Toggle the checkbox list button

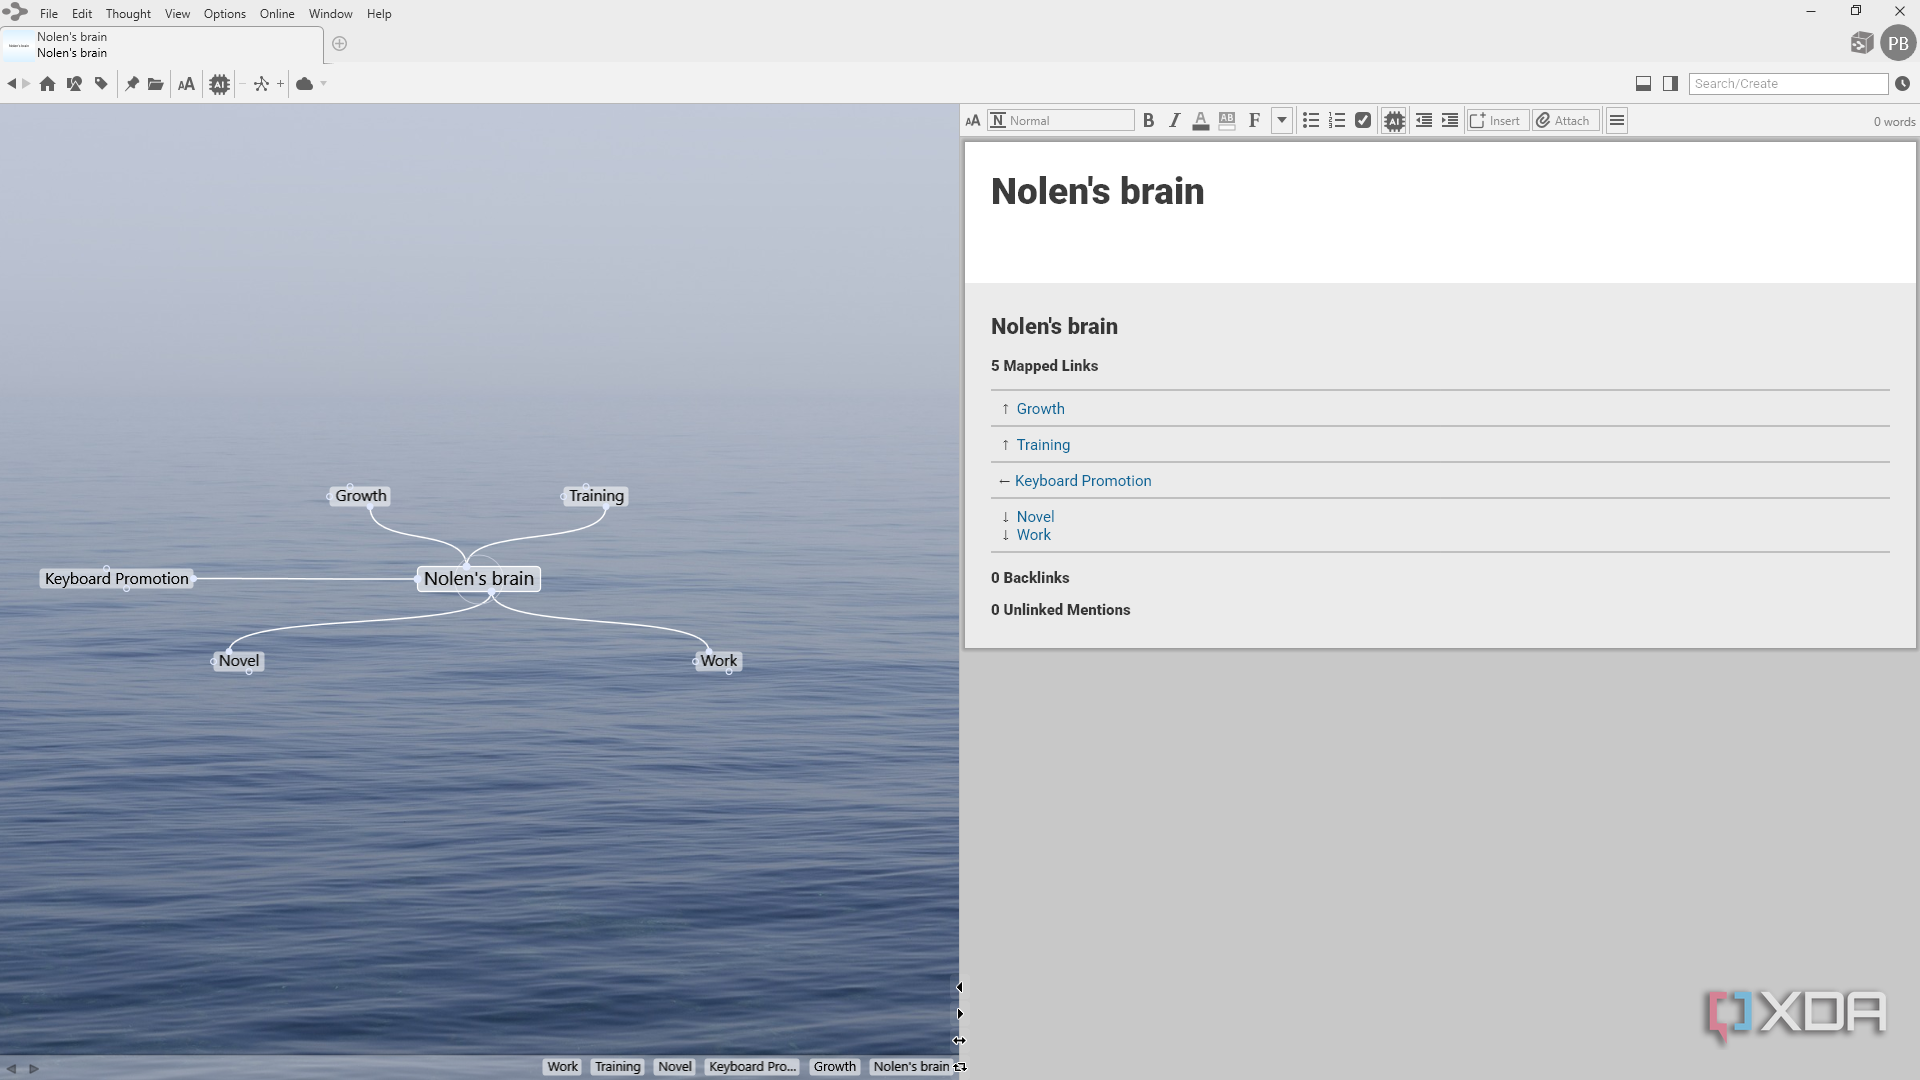point(1363,121)
